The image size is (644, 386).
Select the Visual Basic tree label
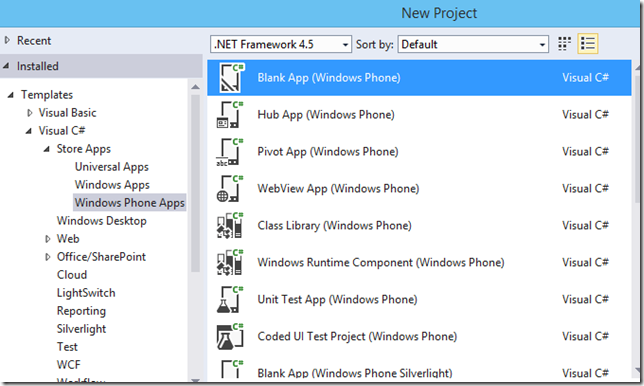pos(67,113)
